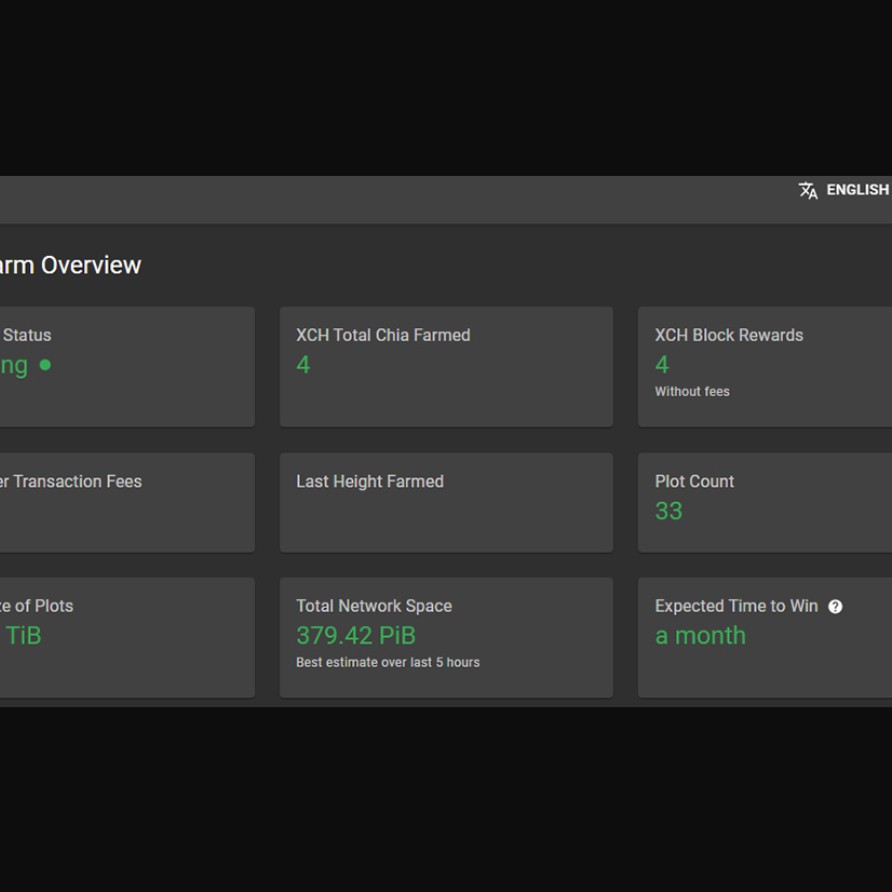Click the green farming status dot
This screenshot has width=892, height=892.
tap(45, 365)
